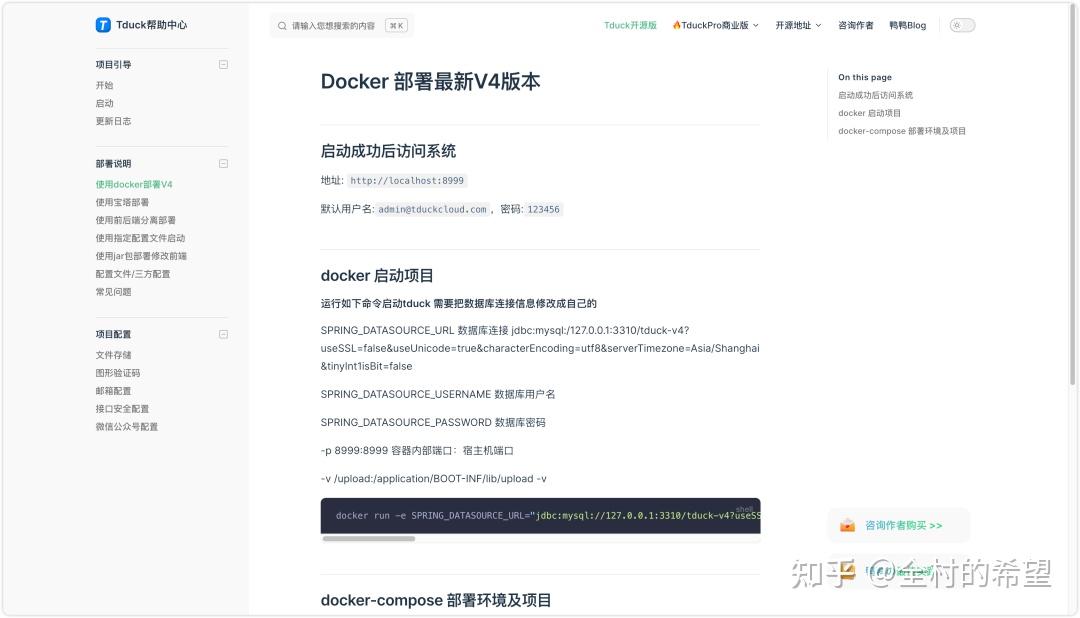Open 邮箱配置 page
1080x618 pixels.
pos(113,391)
